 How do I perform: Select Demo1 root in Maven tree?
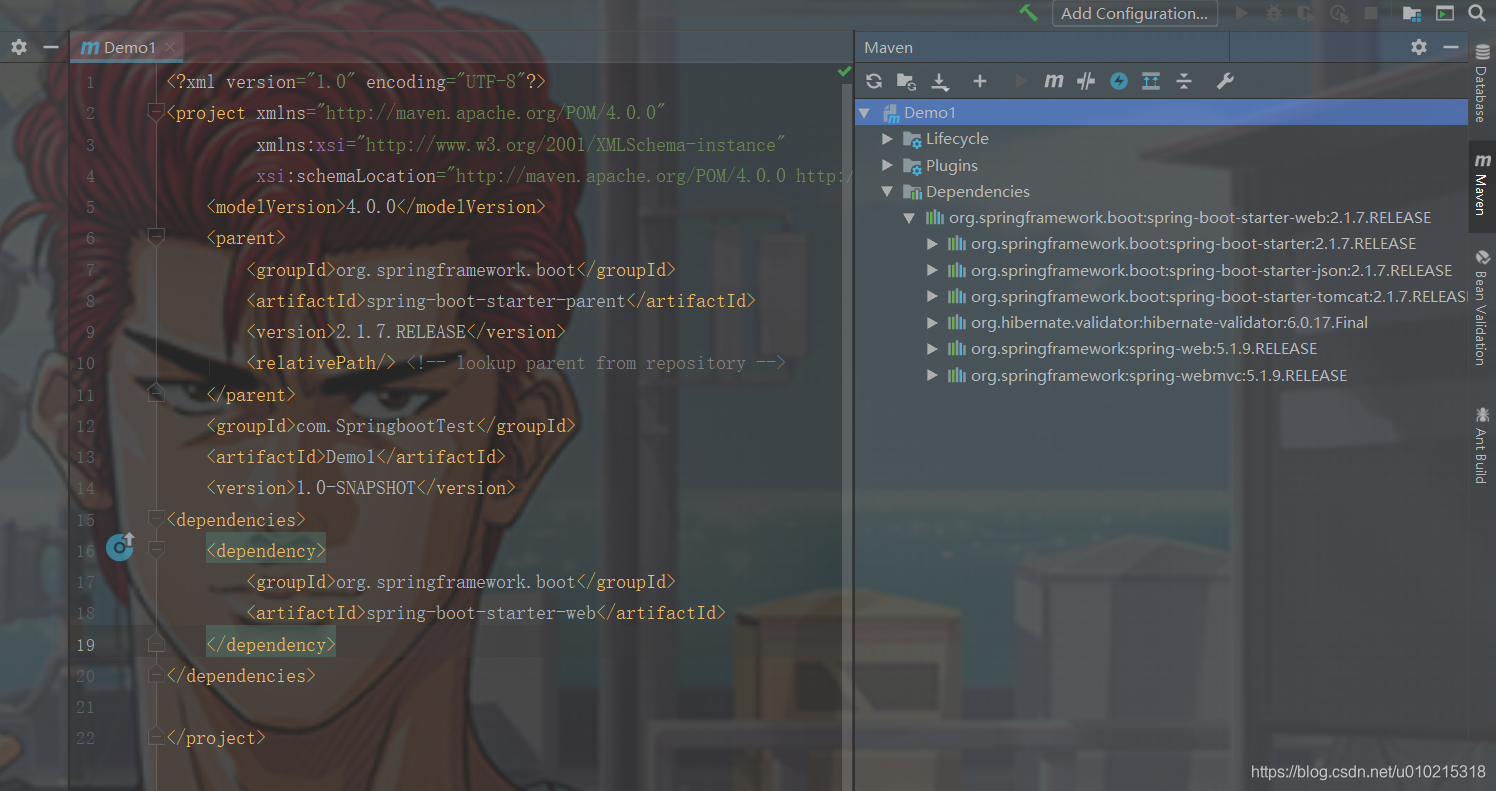[1162, 112]
